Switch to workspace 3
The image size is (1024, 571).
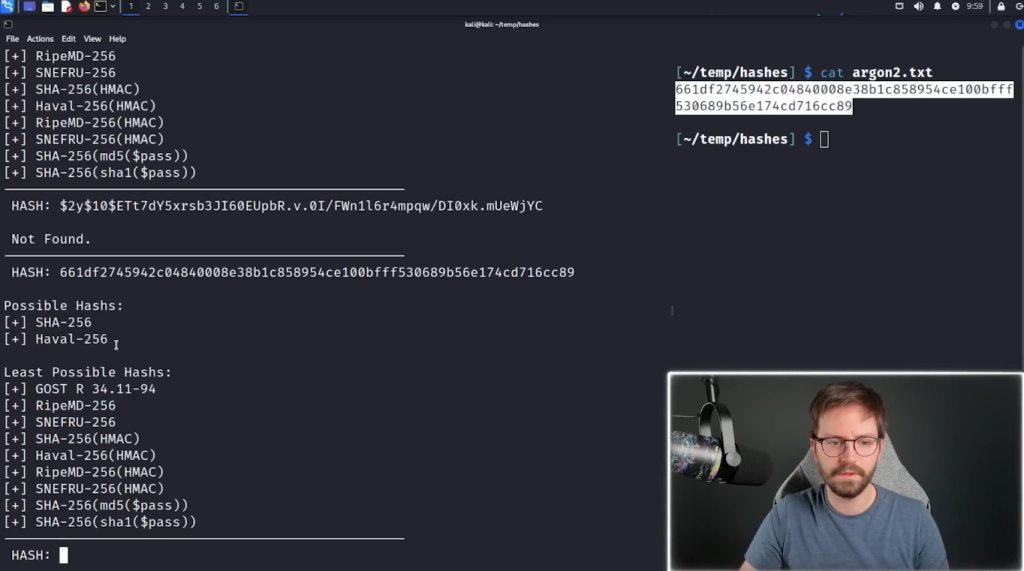[x=165, y=7]
